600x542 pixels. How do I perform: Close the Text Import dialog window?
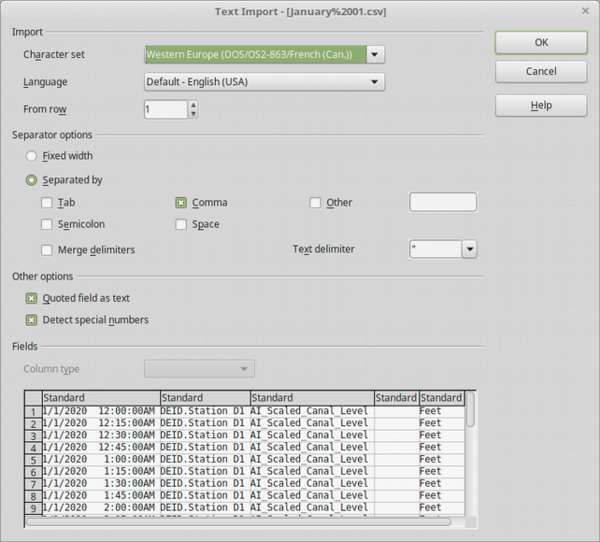pyautogui.click(x=584, y=11)
